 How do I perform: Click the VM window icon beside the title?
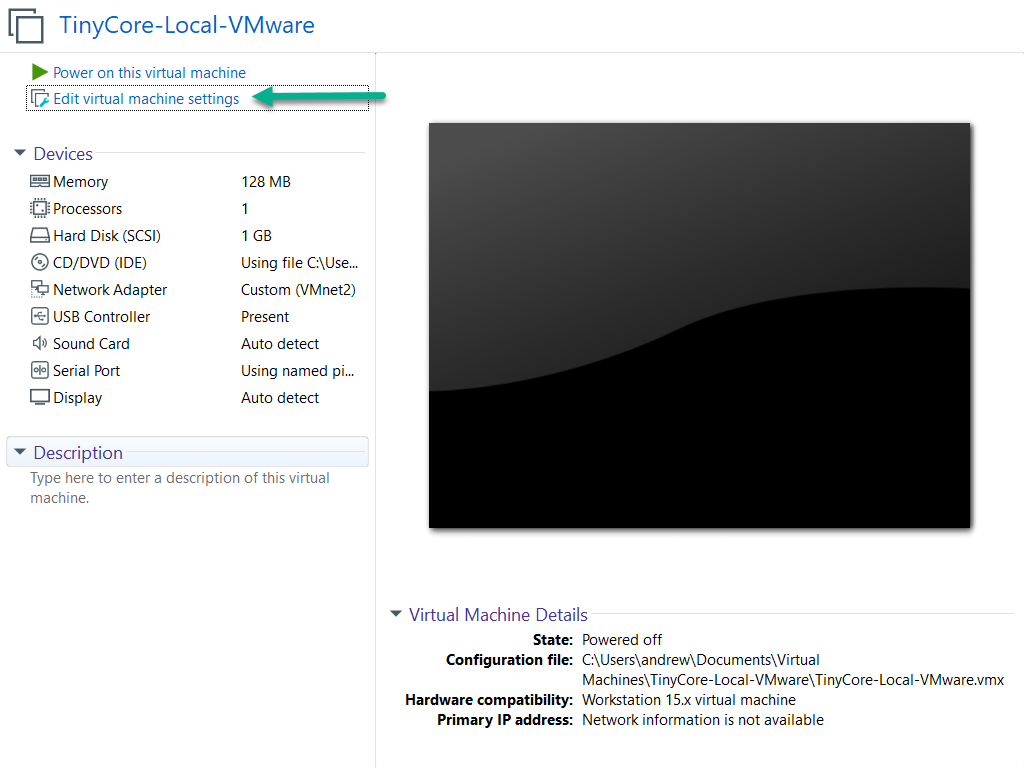point(25,26)
